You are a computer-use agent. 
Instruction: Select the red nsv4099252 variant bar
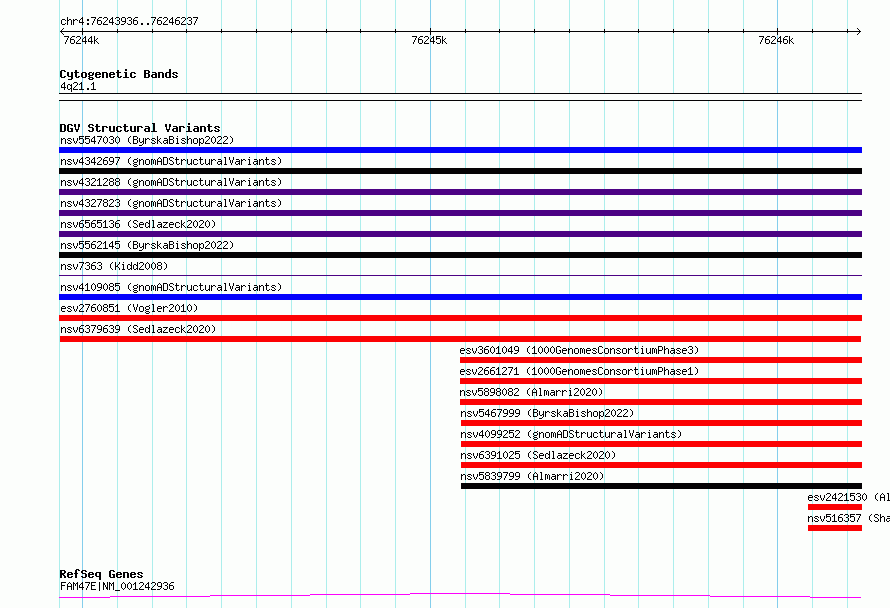coord(661,444)
